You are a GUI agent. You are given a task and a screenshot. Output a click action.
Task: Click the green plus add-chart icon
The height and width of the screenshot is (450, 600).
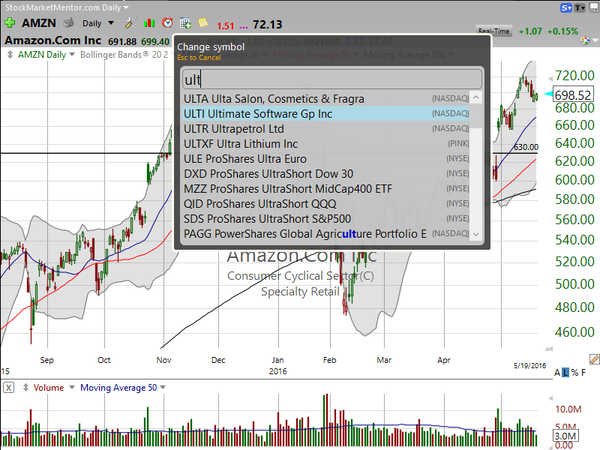9,23
